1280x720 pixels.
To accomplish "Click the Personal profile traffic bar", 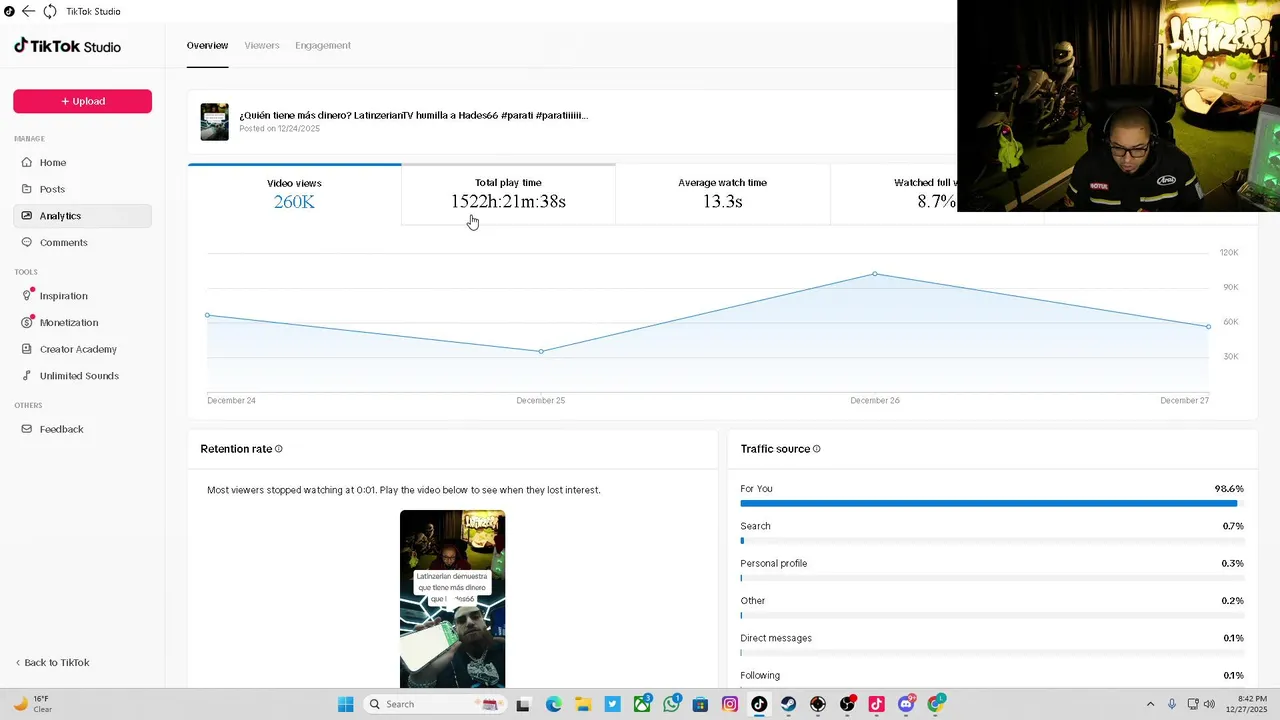I will [992, 578].
